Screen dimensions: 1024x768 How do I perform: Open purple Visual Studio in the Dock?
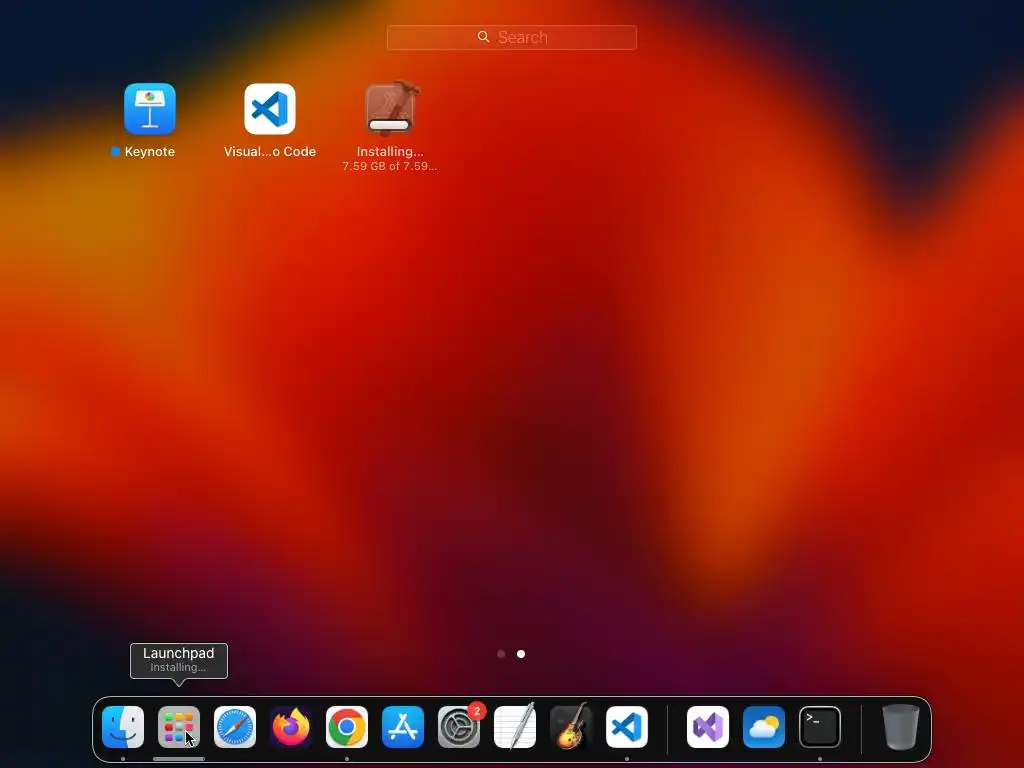point(708,727)
